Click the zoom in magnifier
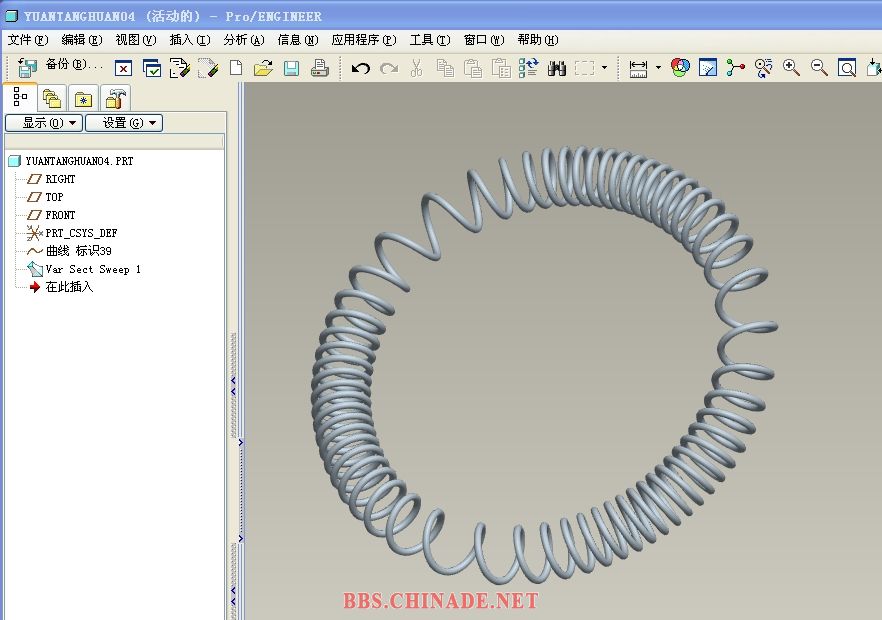The width and height of the screenshot is (882, 620). click(x=791, y=68)
